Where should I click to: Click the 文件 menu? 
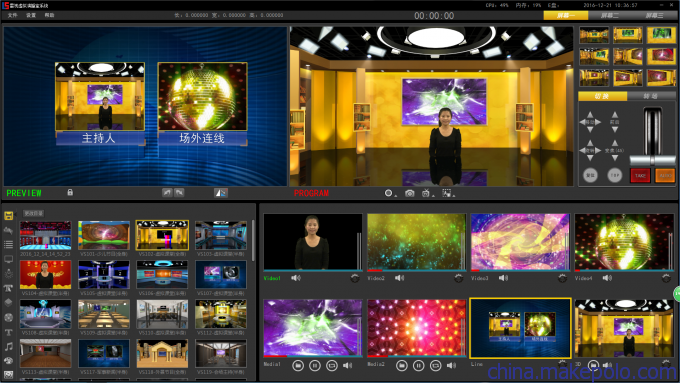coord(13,15)
